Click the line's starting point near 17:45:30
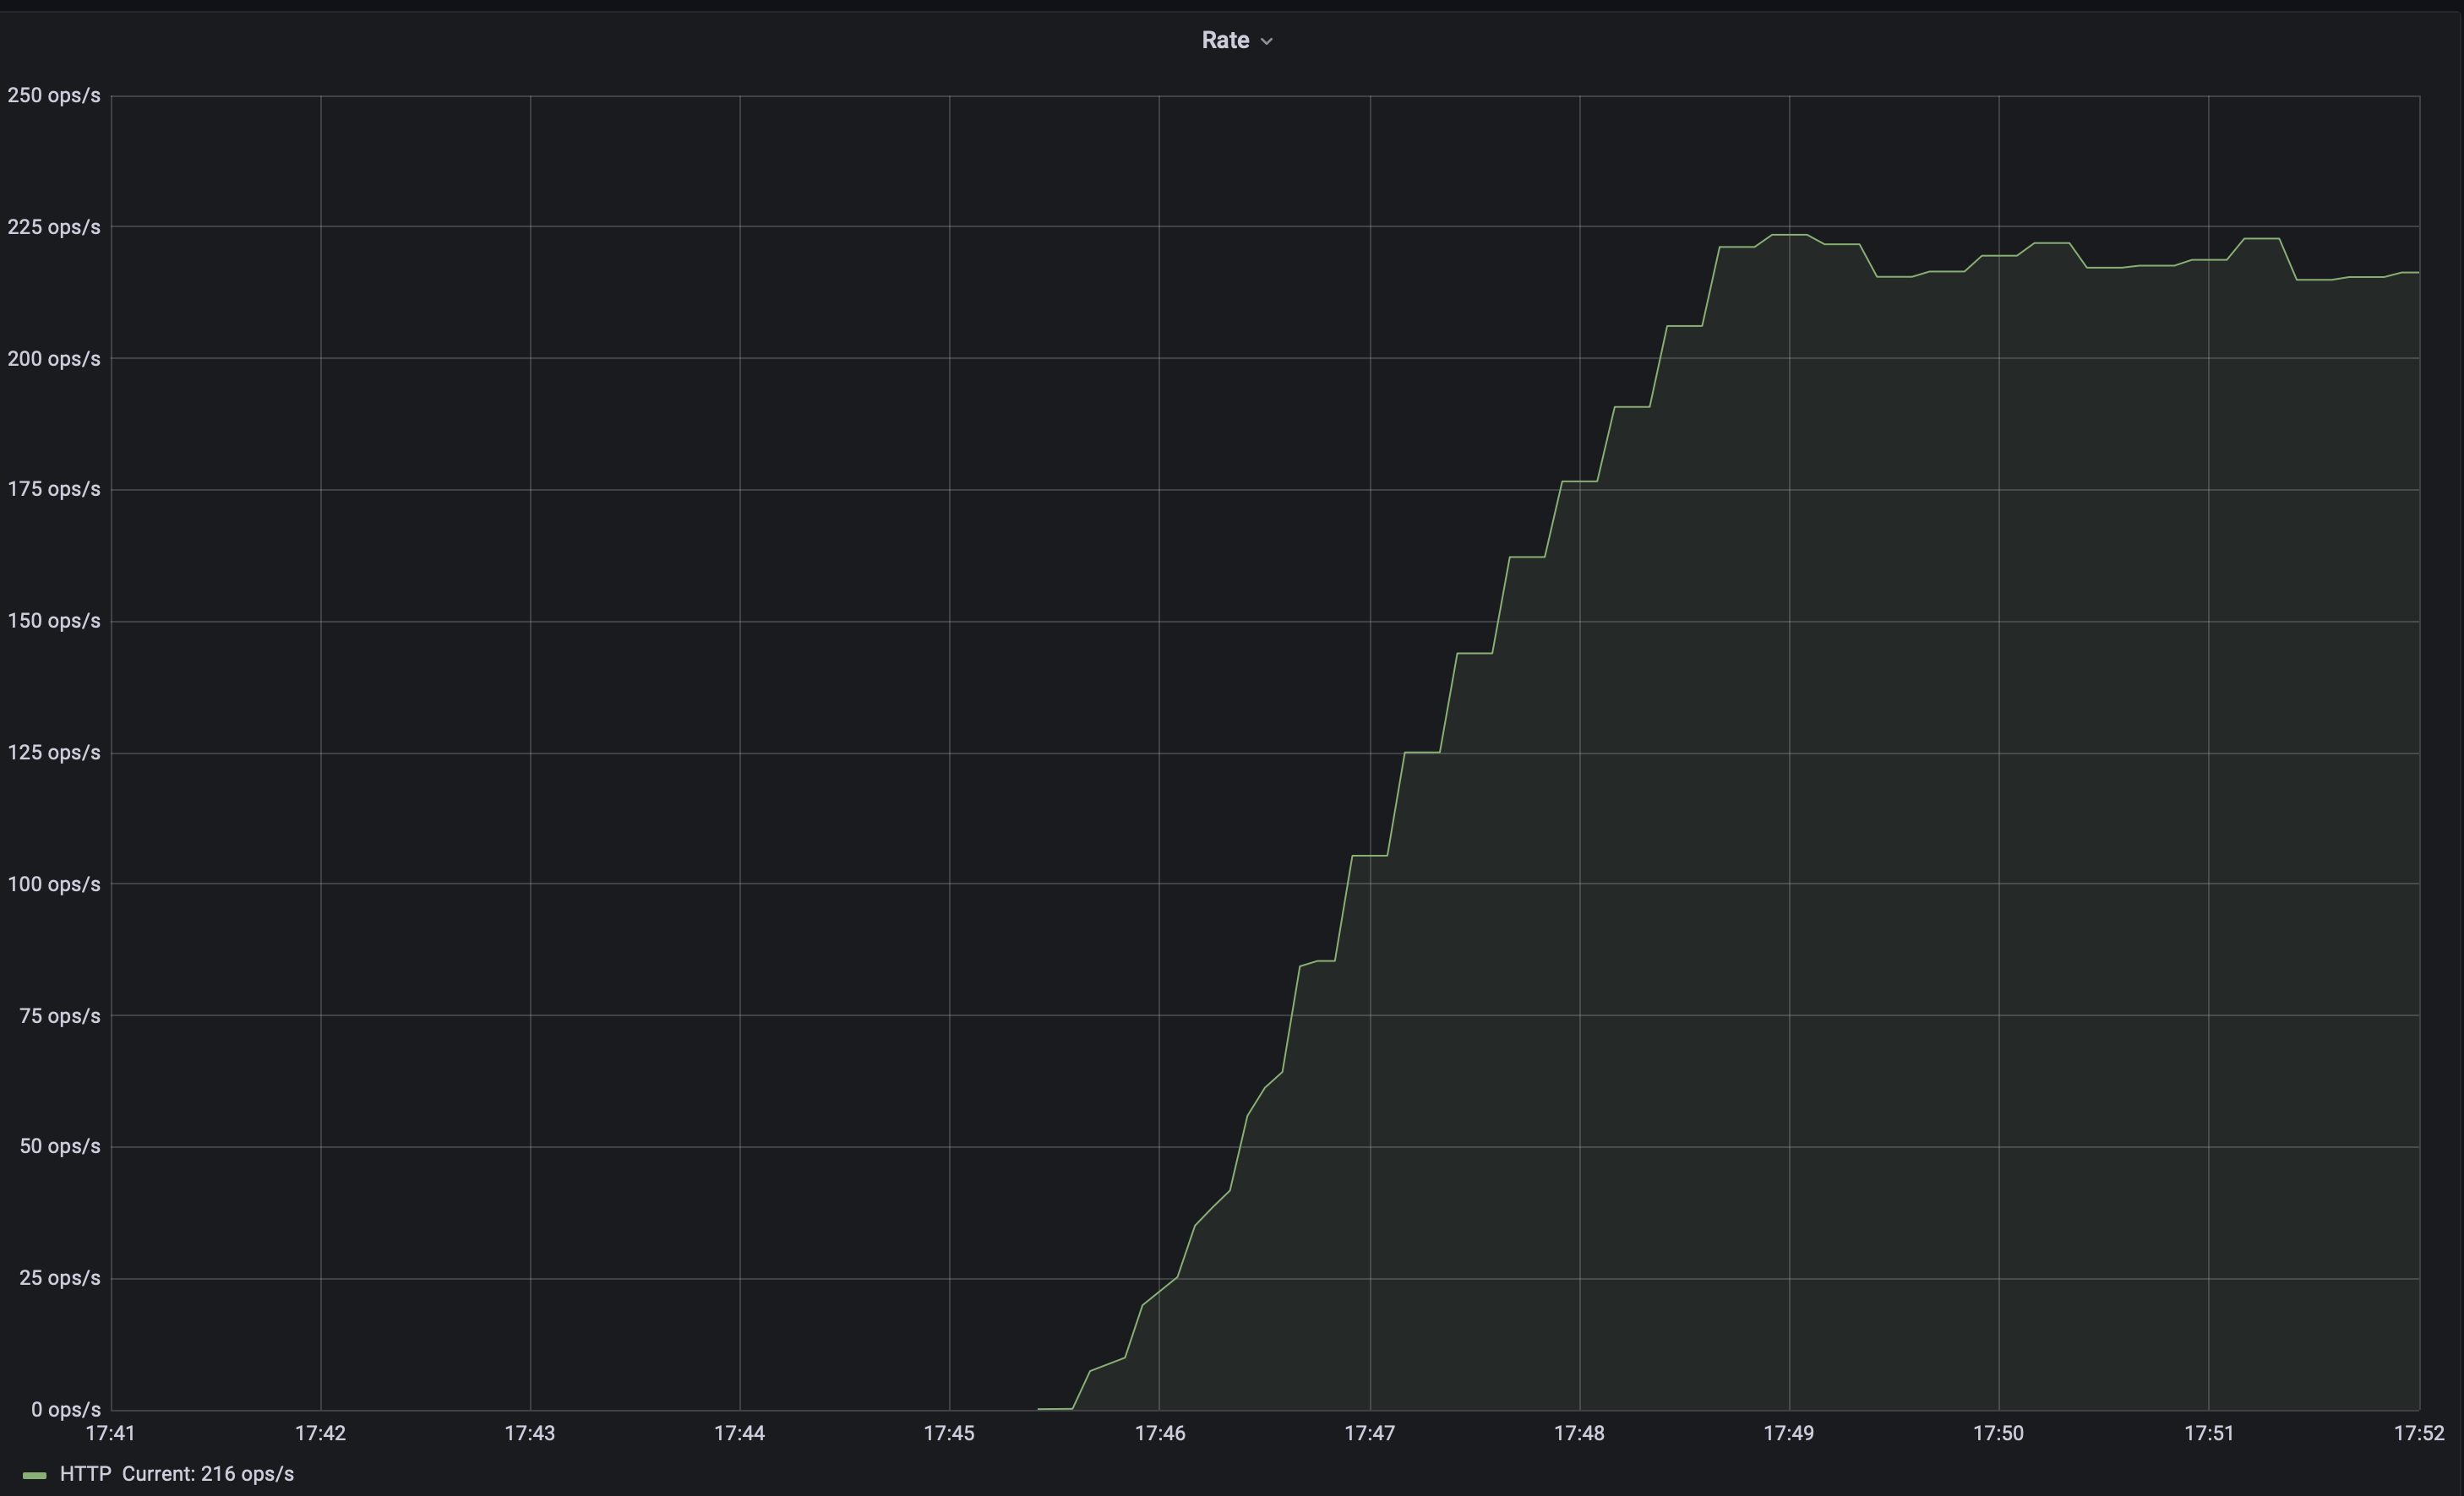 click(1040, 1408)
